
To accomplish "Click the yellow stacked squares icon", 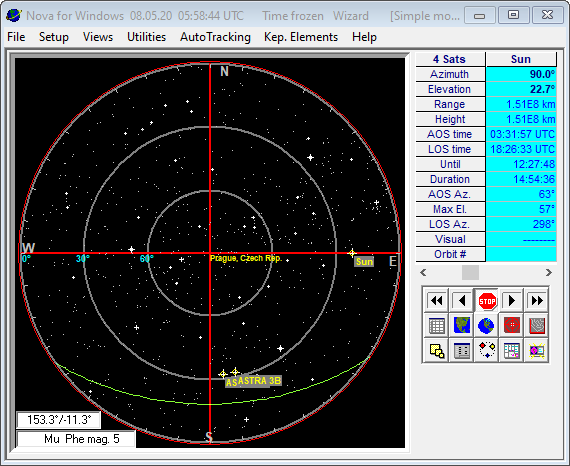I will (437, 351).
